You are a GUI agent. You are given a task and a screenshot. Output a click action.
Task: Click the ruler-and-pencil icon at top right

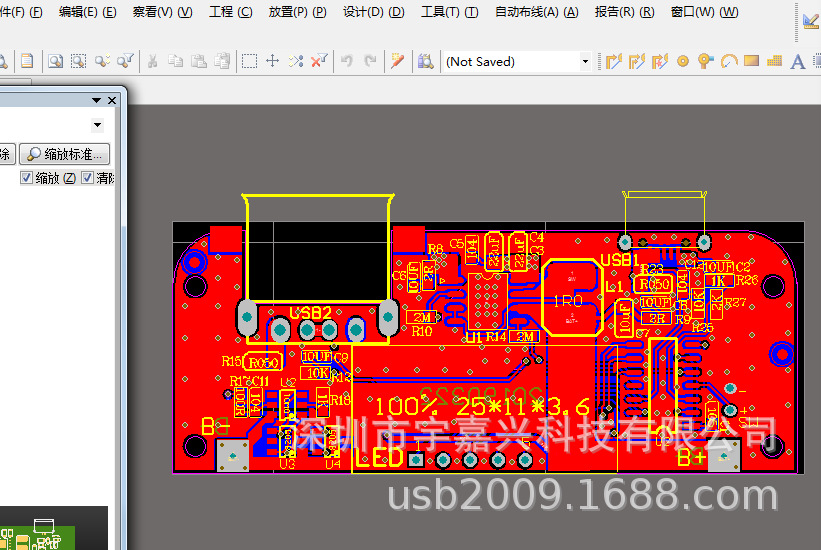[x=811, y=20]
